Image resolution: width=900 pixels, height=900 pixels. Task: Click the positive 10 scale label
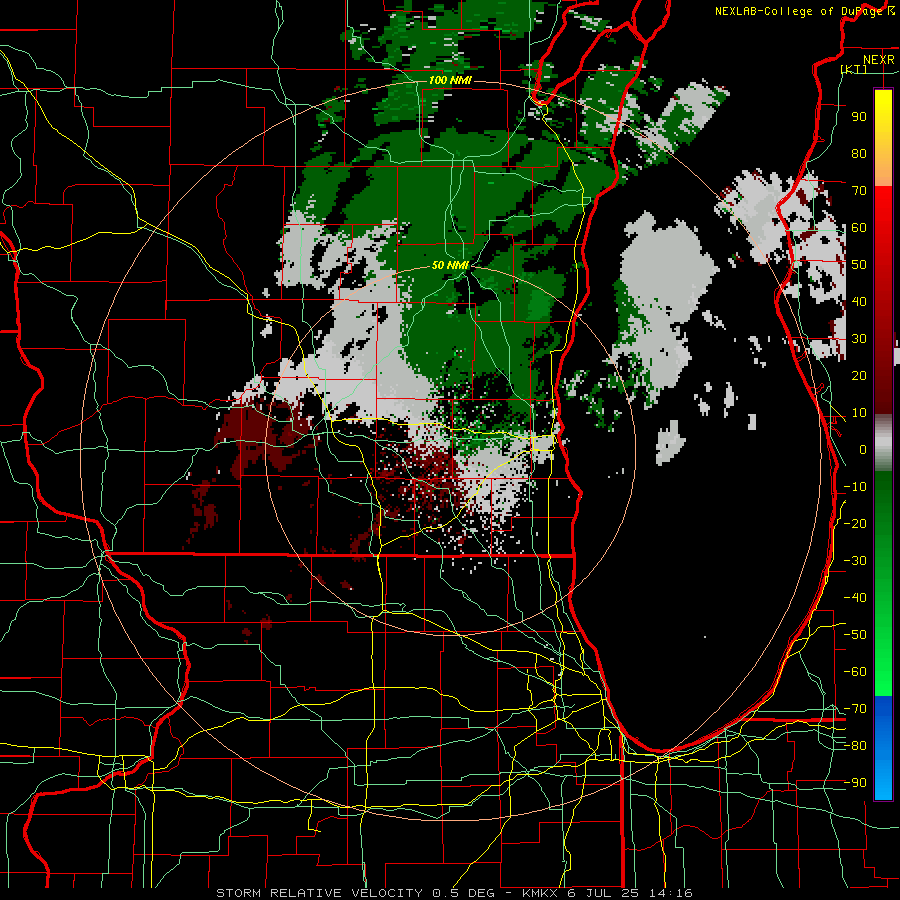pos(859,413)
